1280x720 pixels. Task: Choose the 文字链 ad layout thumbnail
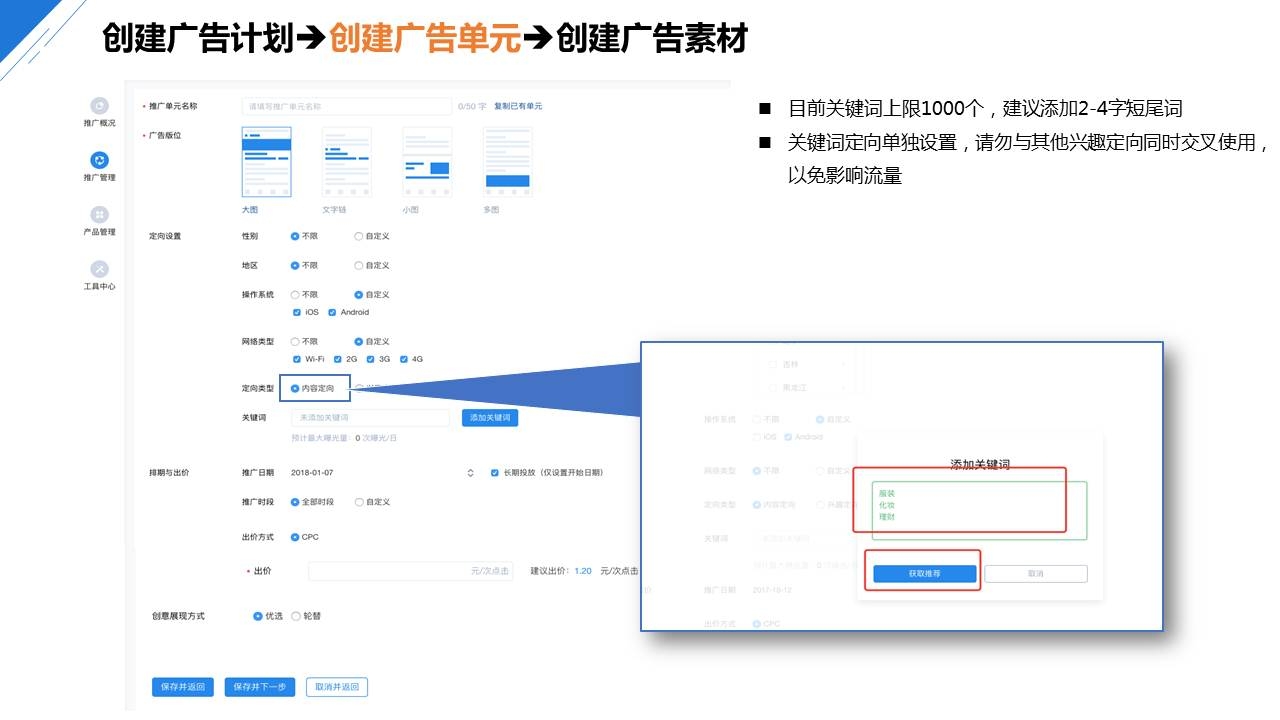coord(347,162)
